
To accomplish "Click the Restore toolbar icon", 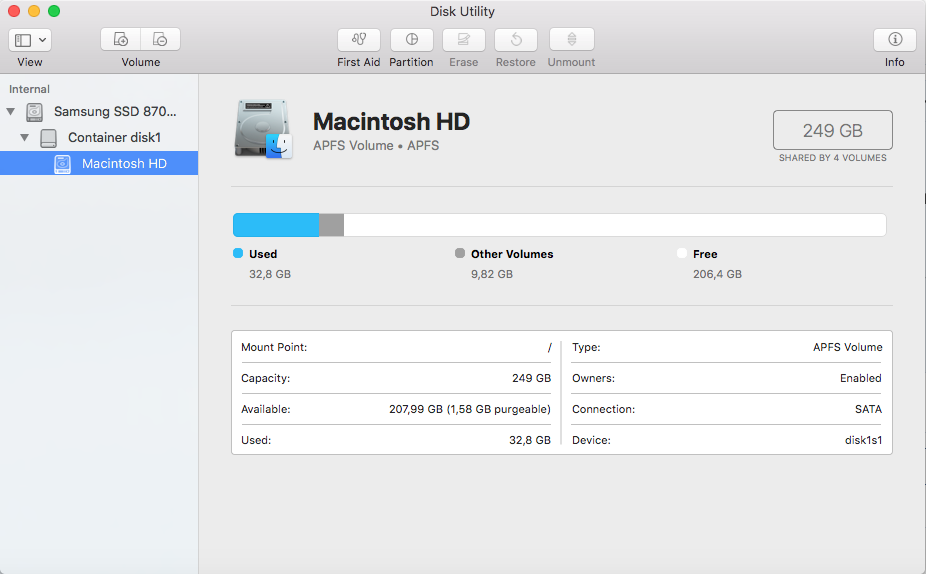I will (x=516, y=40).
